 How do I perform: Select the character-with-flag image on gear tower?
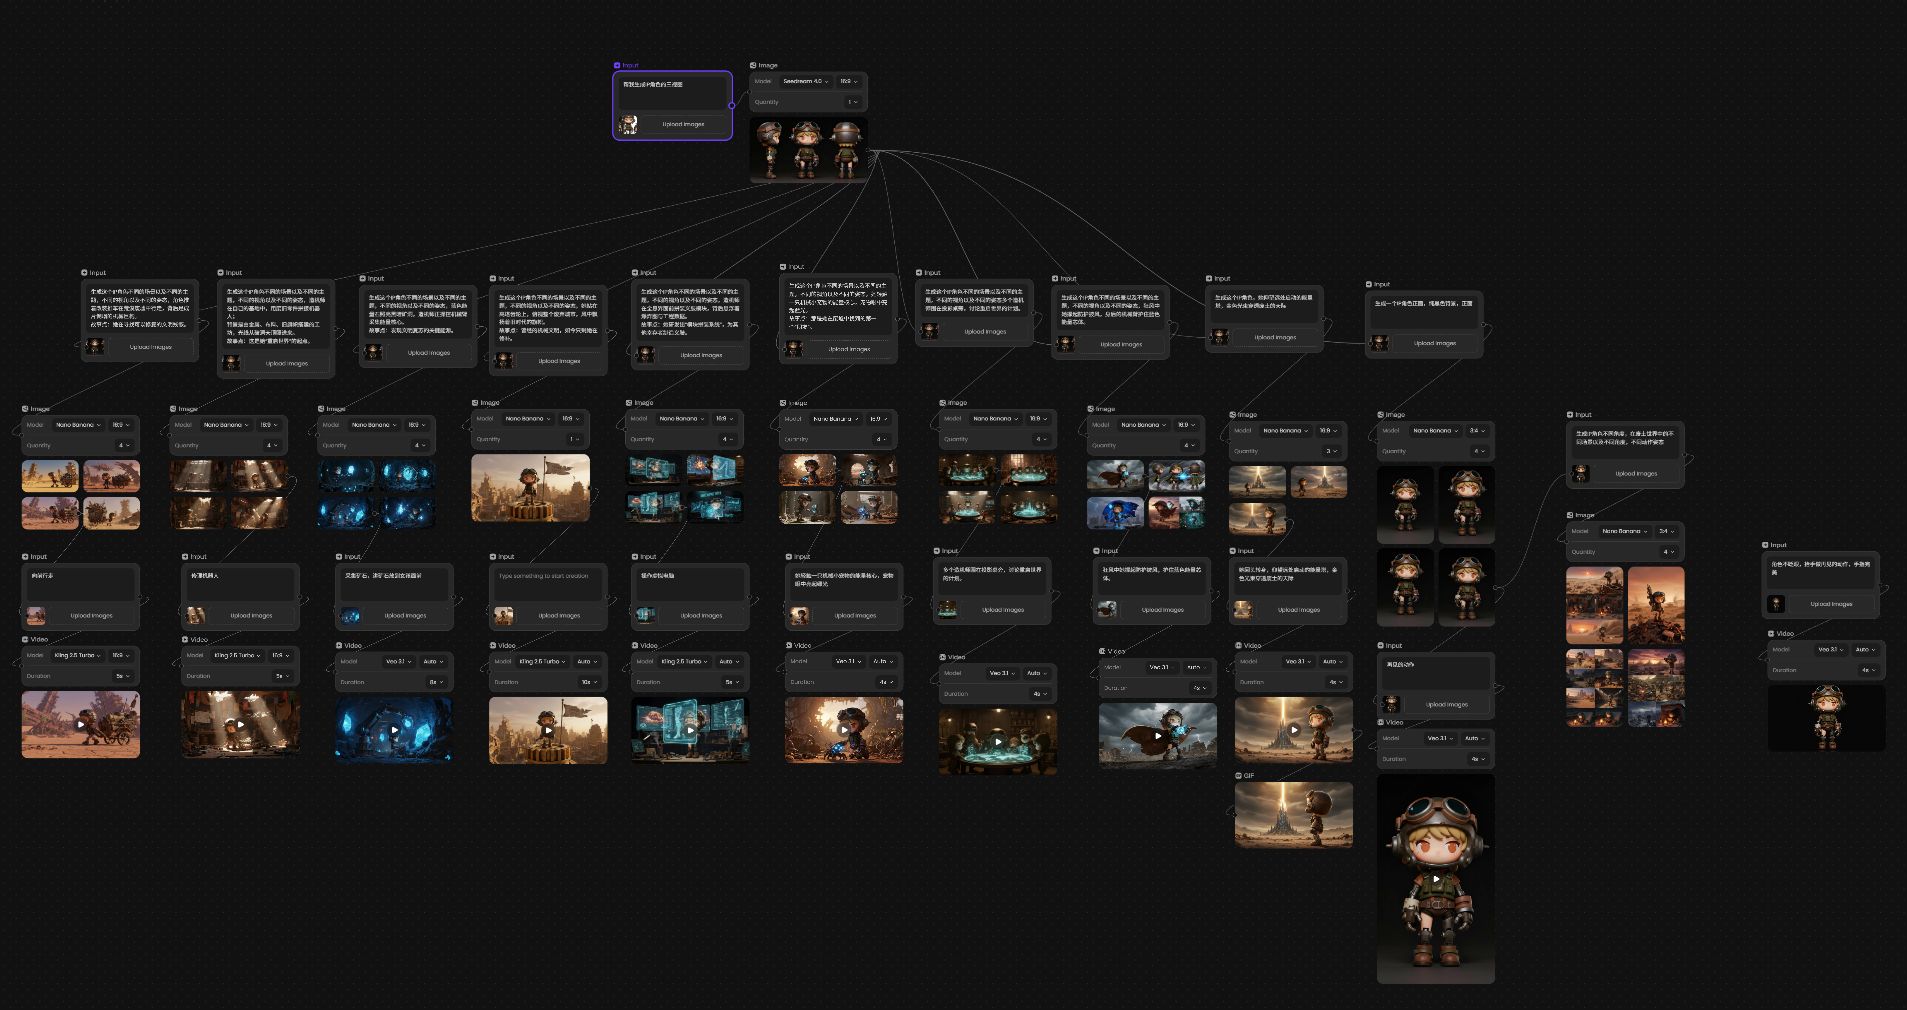pyautogui.click(x=530, y=488)
